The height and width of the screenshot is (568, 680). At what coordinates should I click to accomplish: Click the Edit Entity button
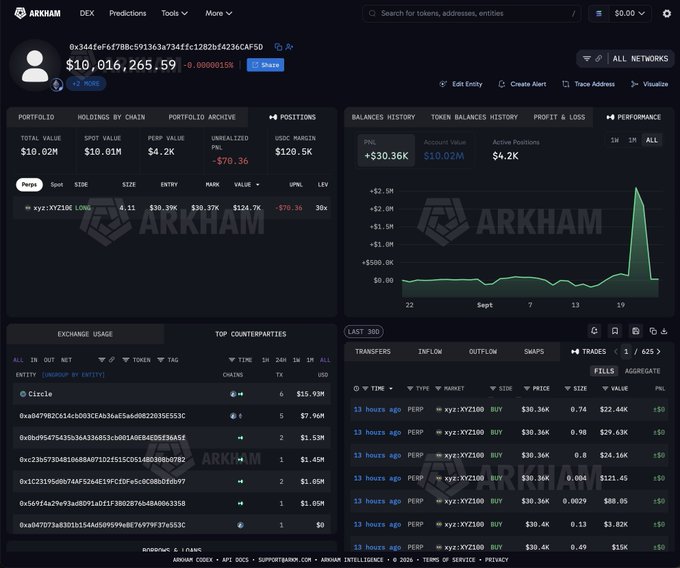pos(461,84)
